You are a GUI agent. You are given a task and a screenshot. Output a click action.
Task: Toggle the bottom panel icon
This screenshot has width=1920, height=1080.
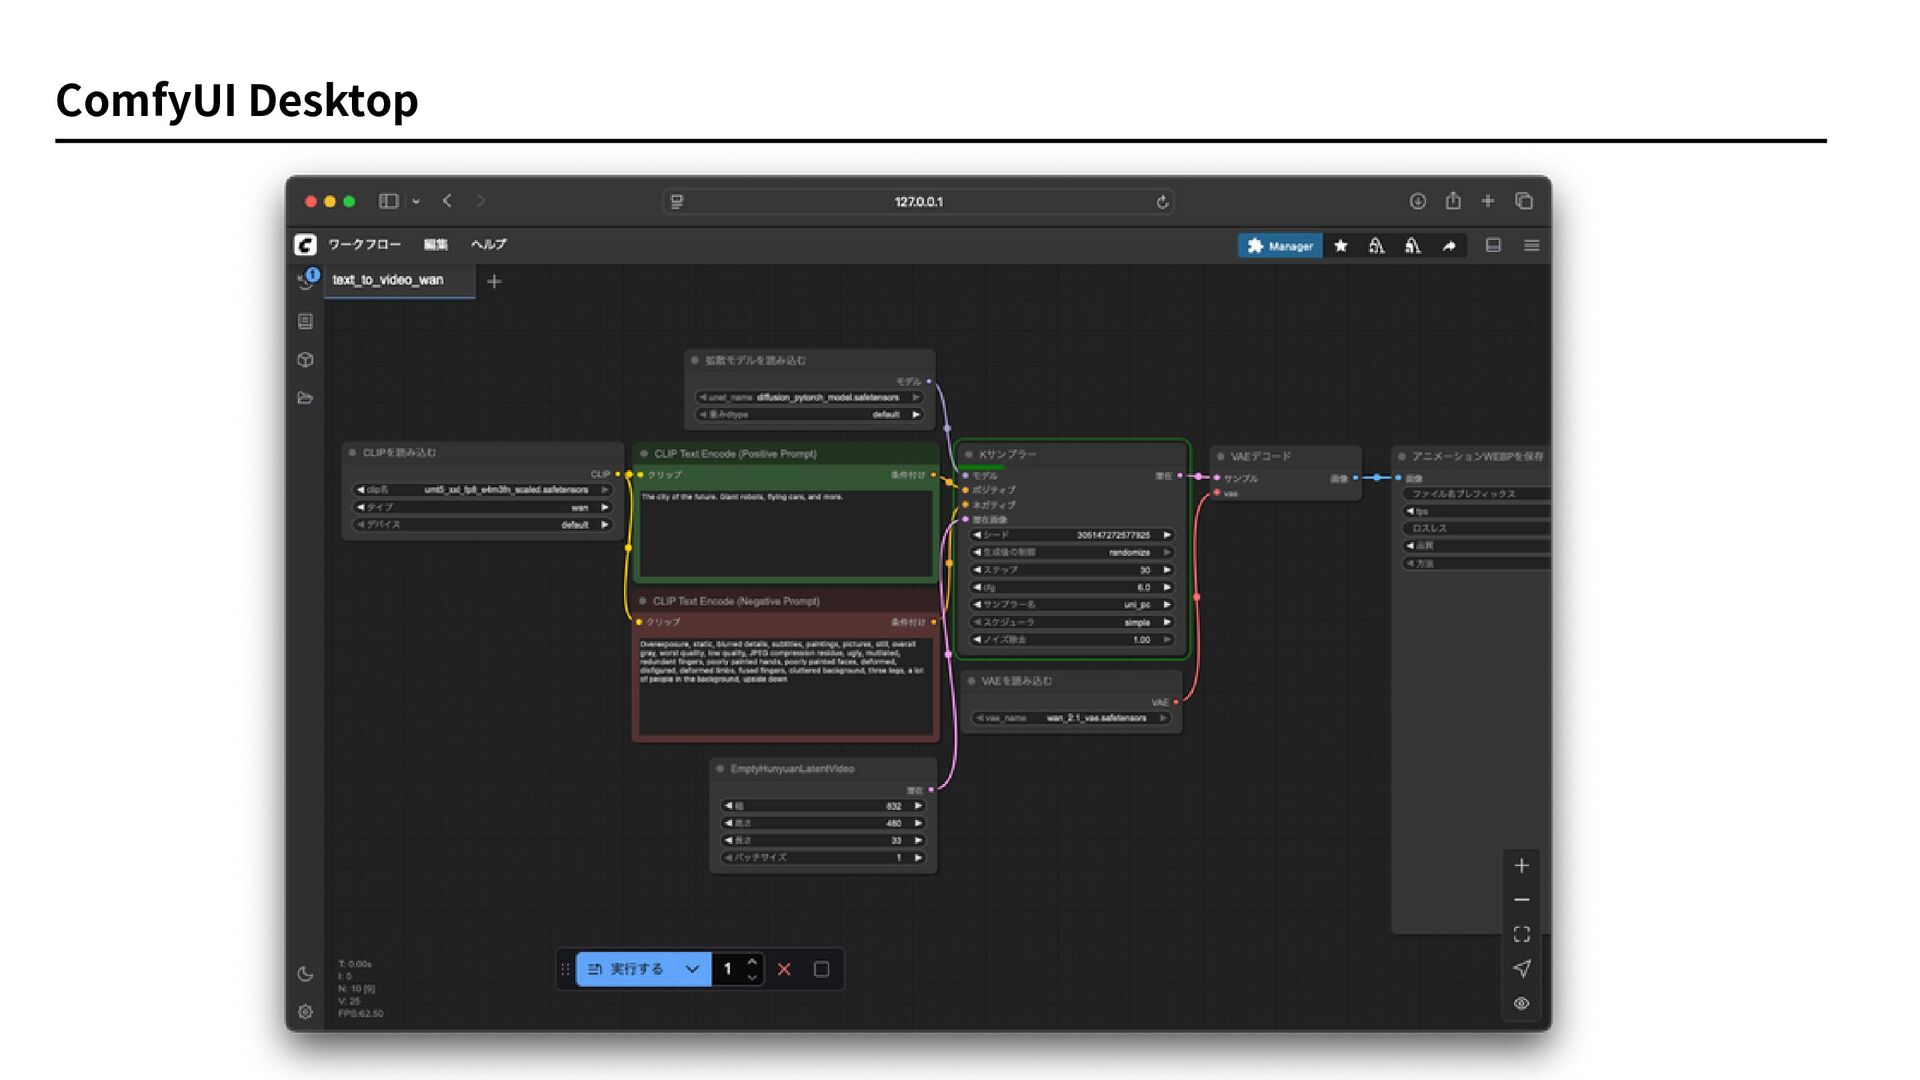[1493, 245]
